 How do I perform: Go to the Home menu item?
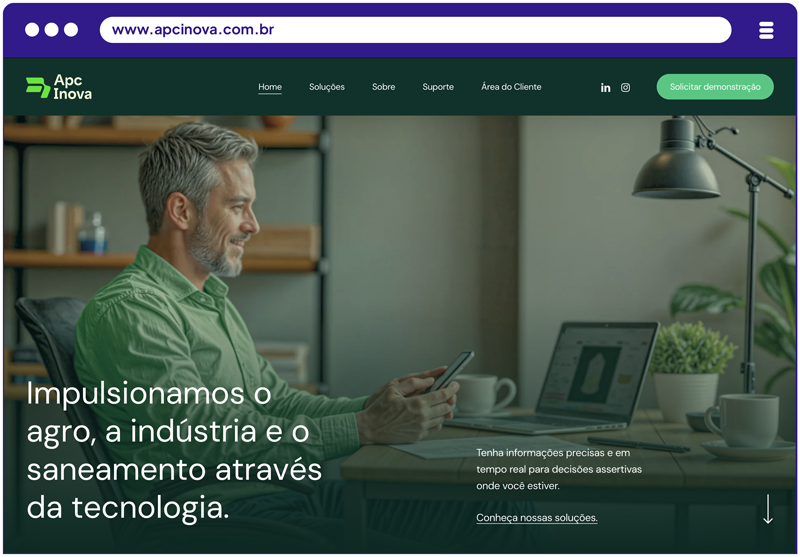(x=270, y=87)
